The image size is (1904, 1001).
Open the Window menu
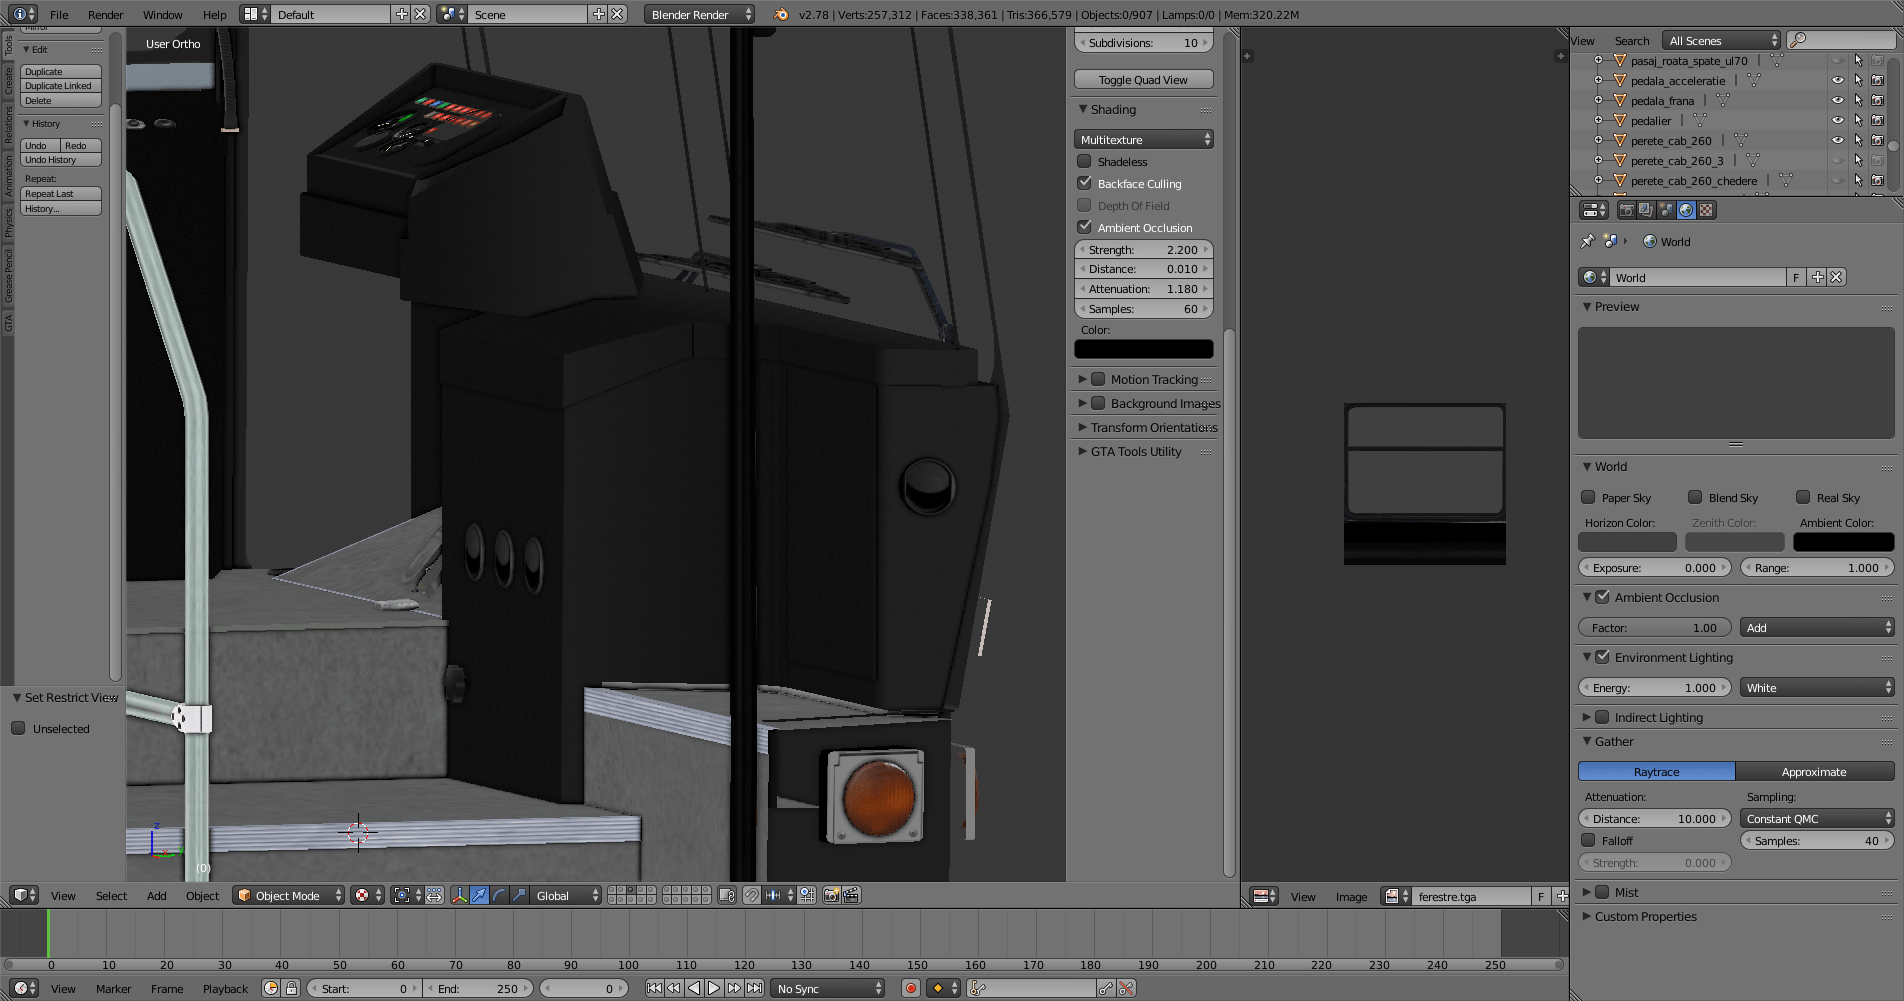(162, 15)
